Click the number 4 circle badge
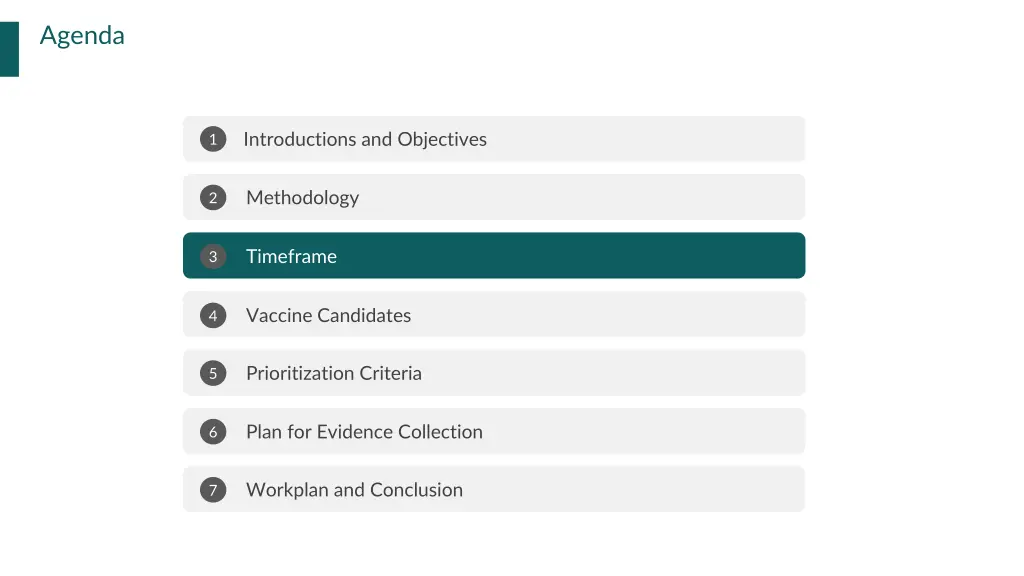Image resolution: width=1024 pixels, height=576 pixels. click(x=213, y=315)
